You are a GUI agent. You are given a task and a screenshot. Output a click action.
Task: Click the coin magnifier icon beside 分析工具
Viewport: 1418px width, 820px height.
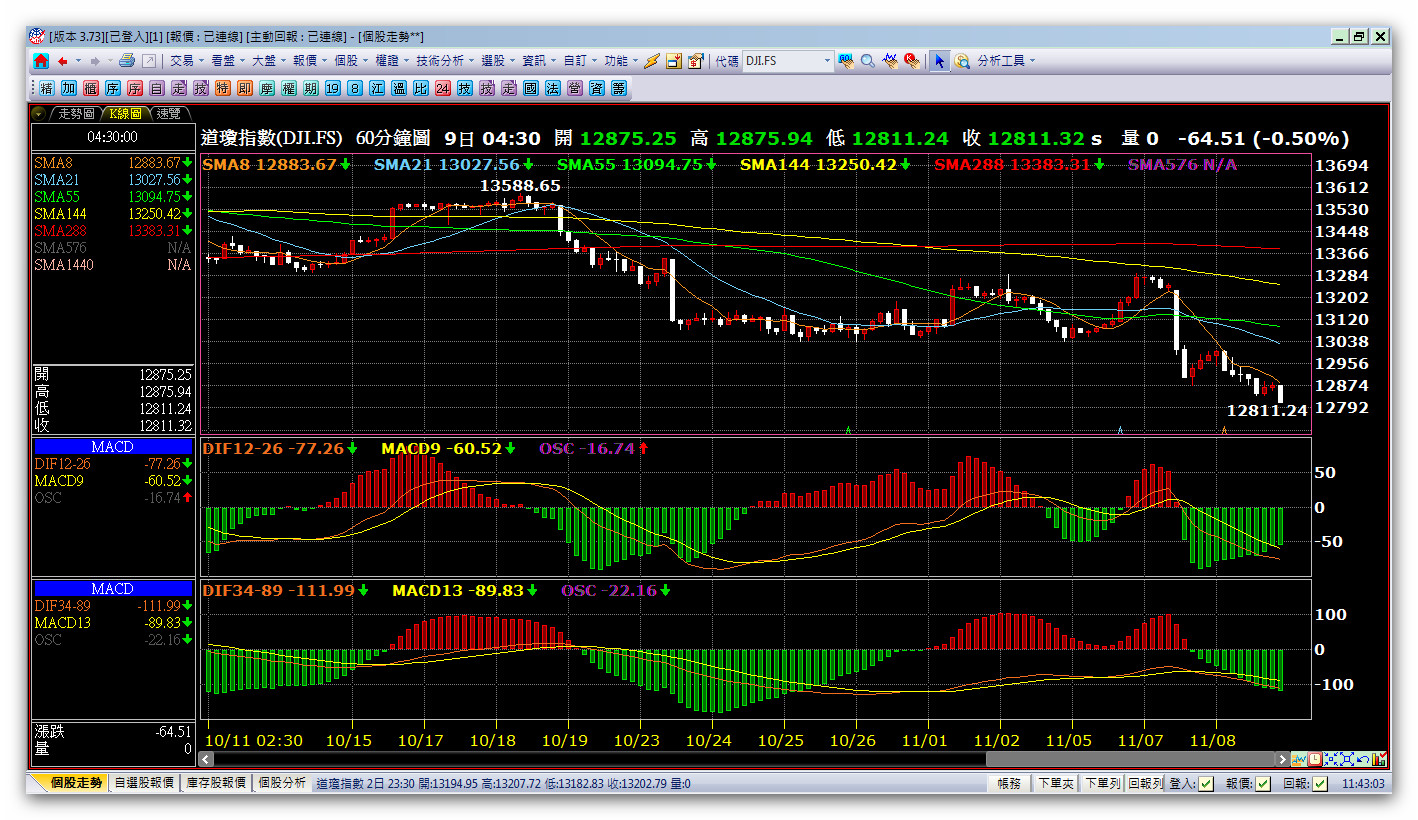click(962, 61)
